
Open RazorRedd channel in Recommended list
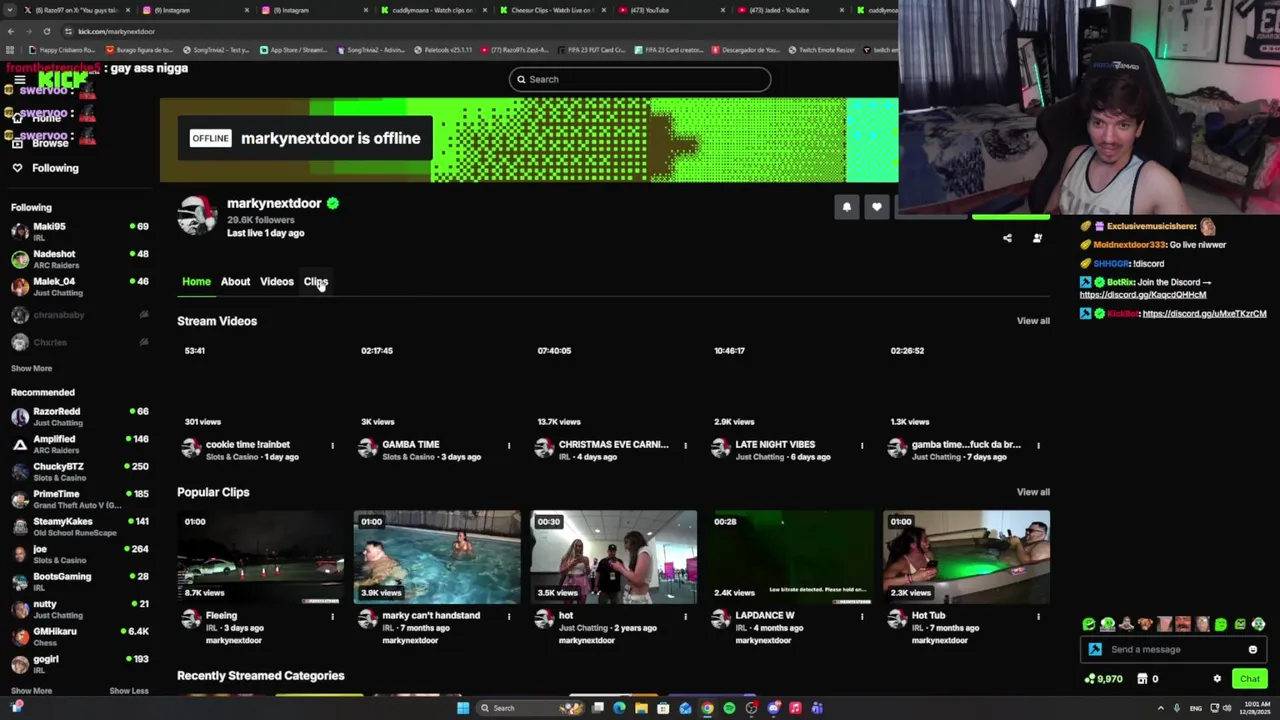[x=79, y=416]
